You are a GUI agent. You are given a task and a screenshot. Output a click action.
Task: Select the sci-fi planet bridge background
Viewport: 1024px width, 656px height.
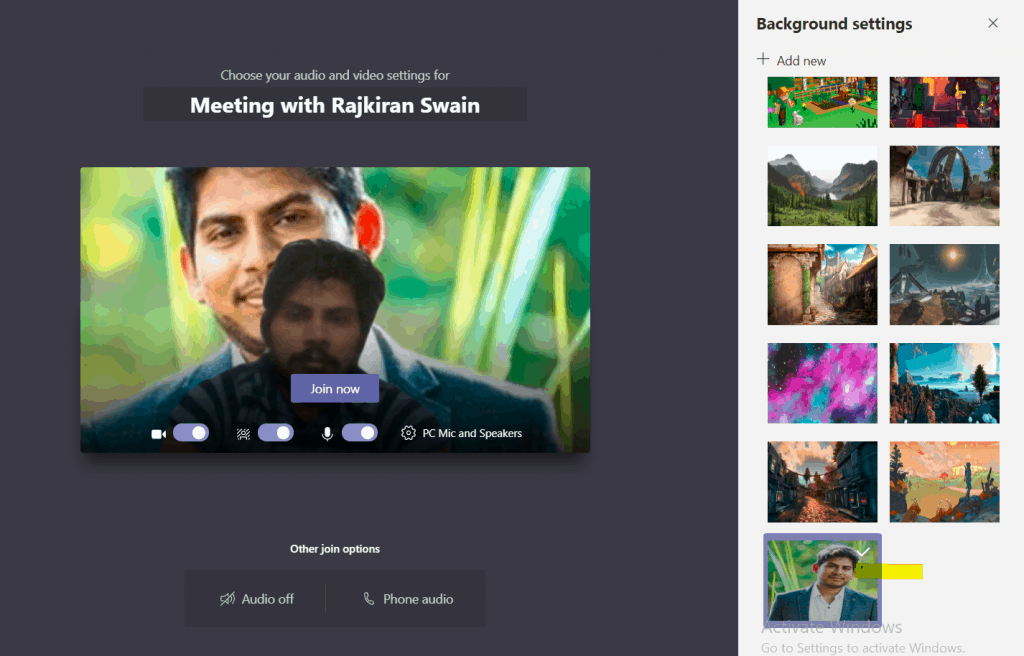[944, 284]
